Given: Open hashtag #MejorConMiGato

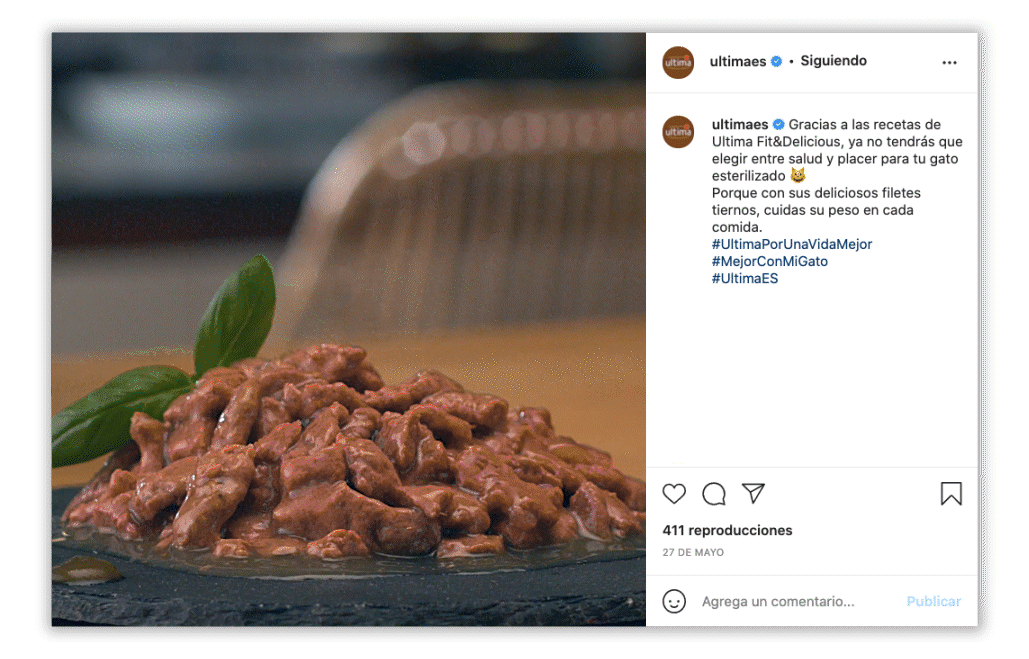Looking at the screenshot, I should coord(770,261).
